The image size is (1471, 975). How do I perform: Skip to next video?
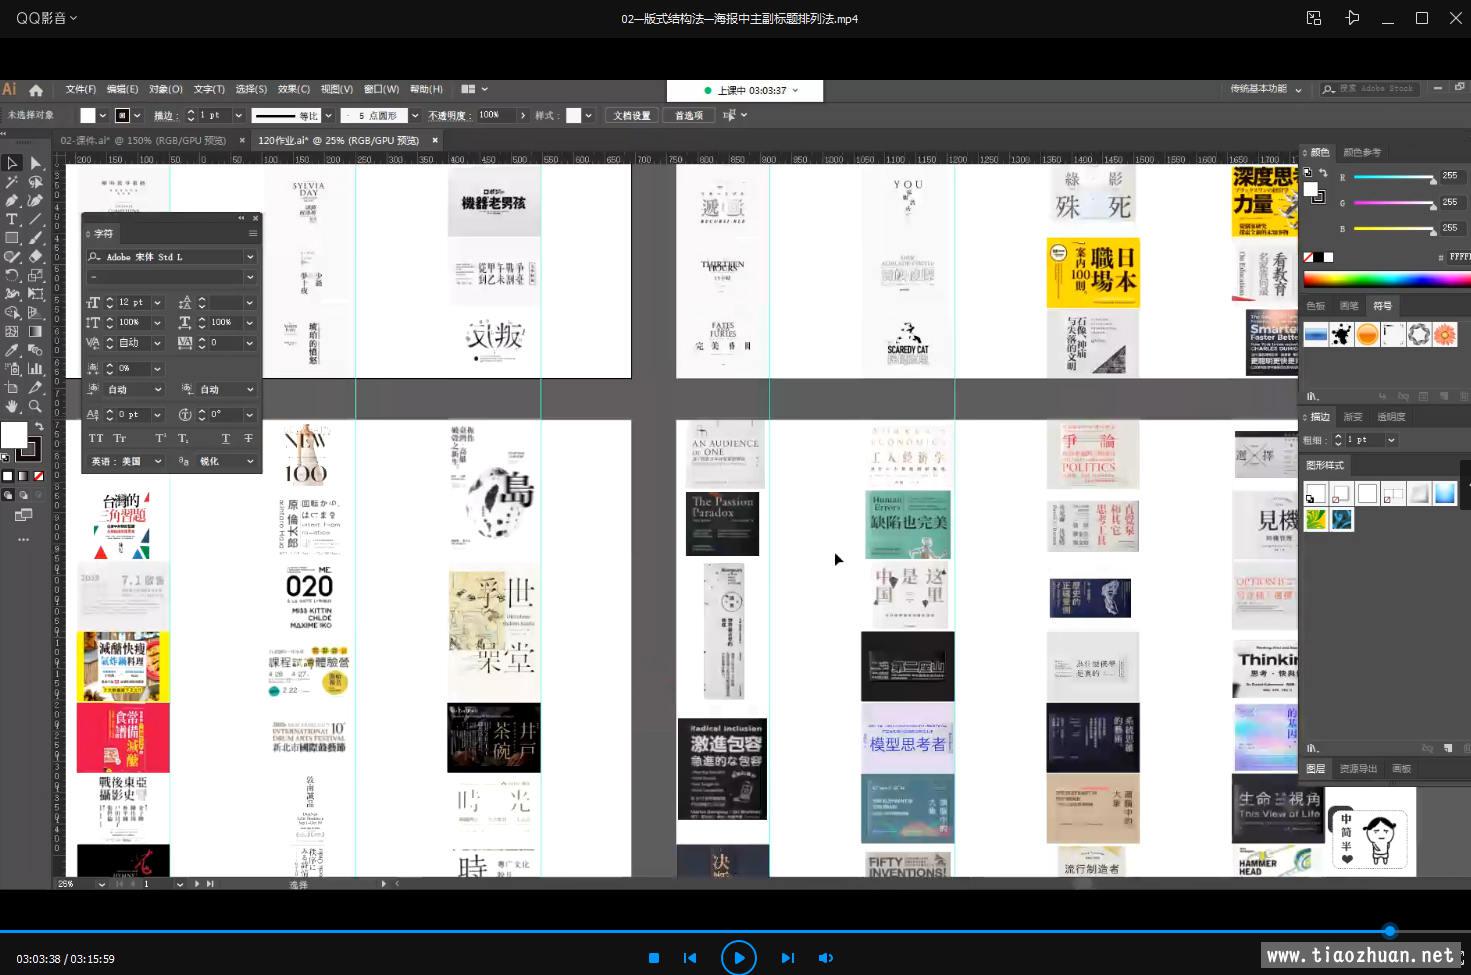788,958
